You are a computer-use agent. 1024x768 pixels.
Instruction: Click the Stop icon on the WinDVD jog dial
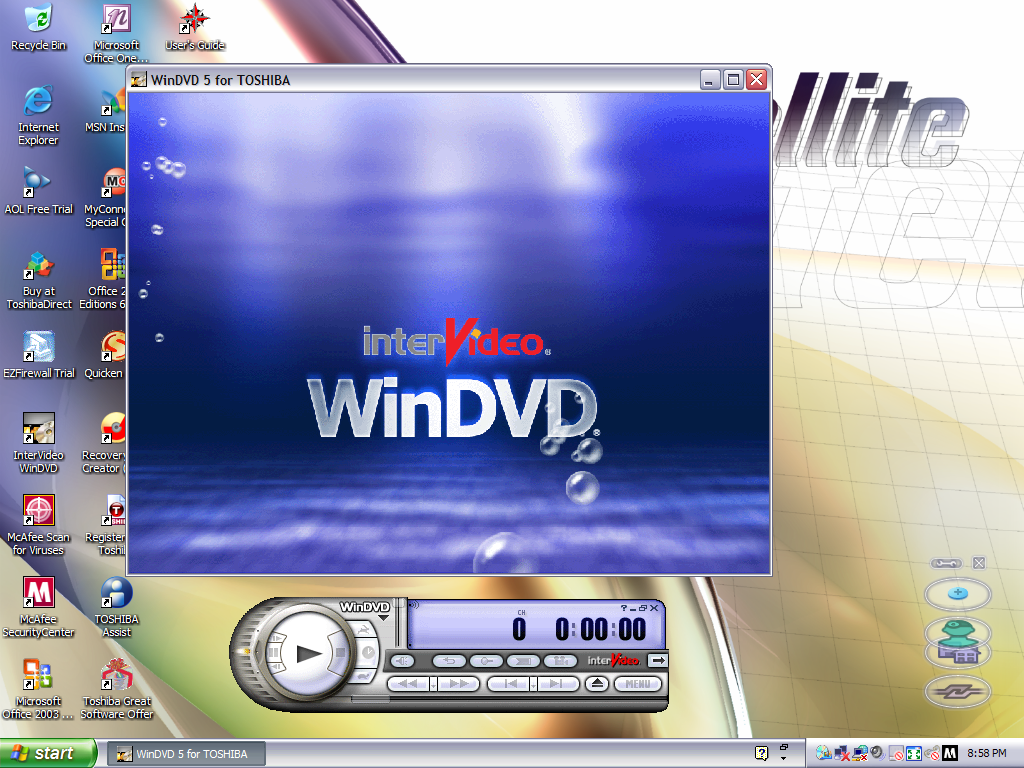(x=340, y=651)
